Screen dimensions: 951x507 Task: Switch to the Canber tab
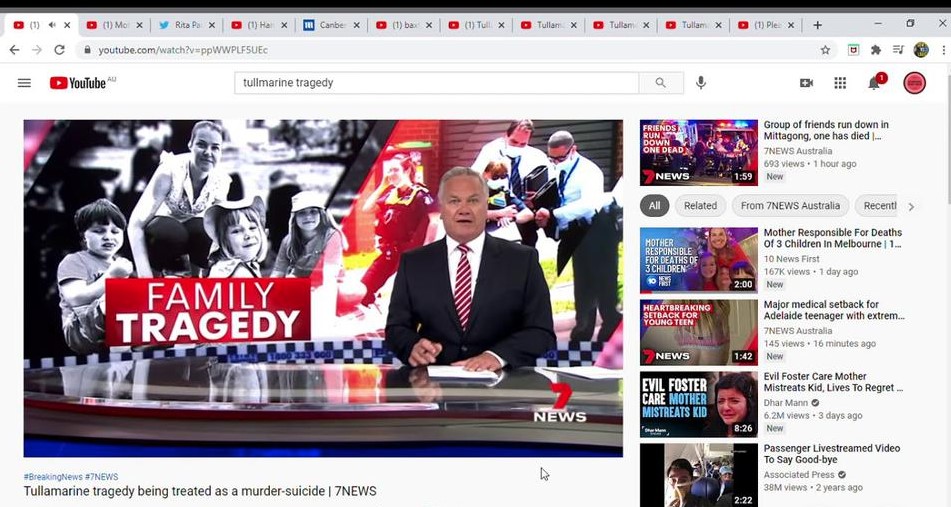tap(331, 25)
